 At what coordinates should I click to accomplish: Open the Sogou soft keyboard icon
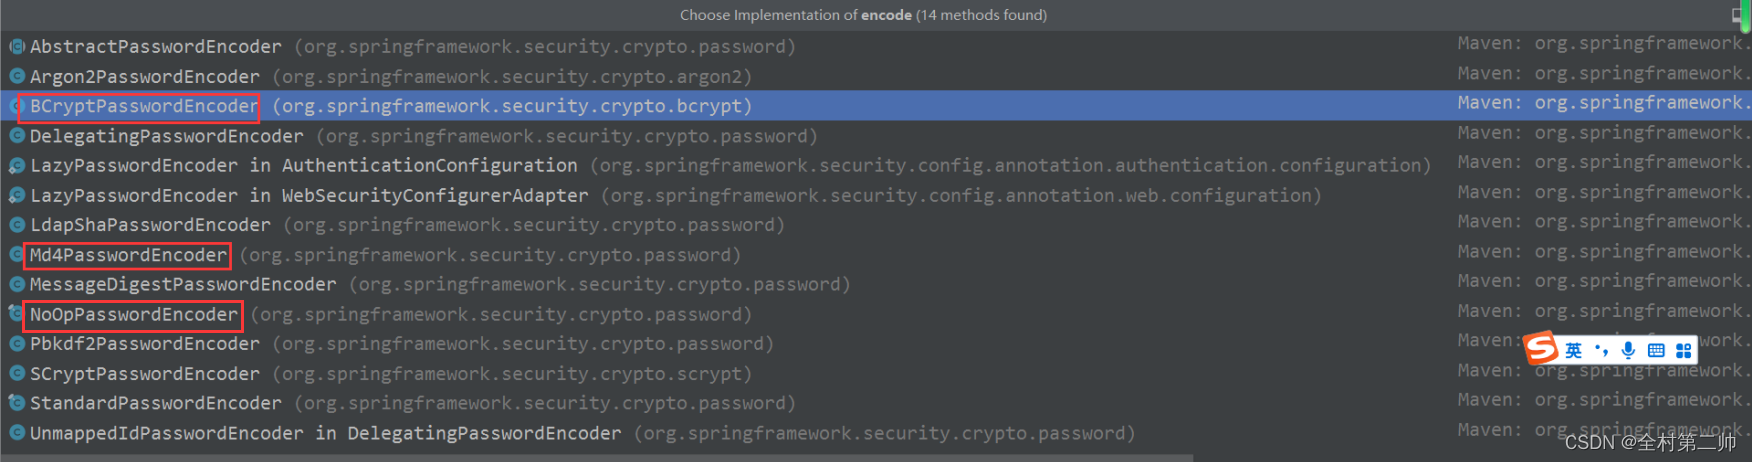coord(1656,350)
